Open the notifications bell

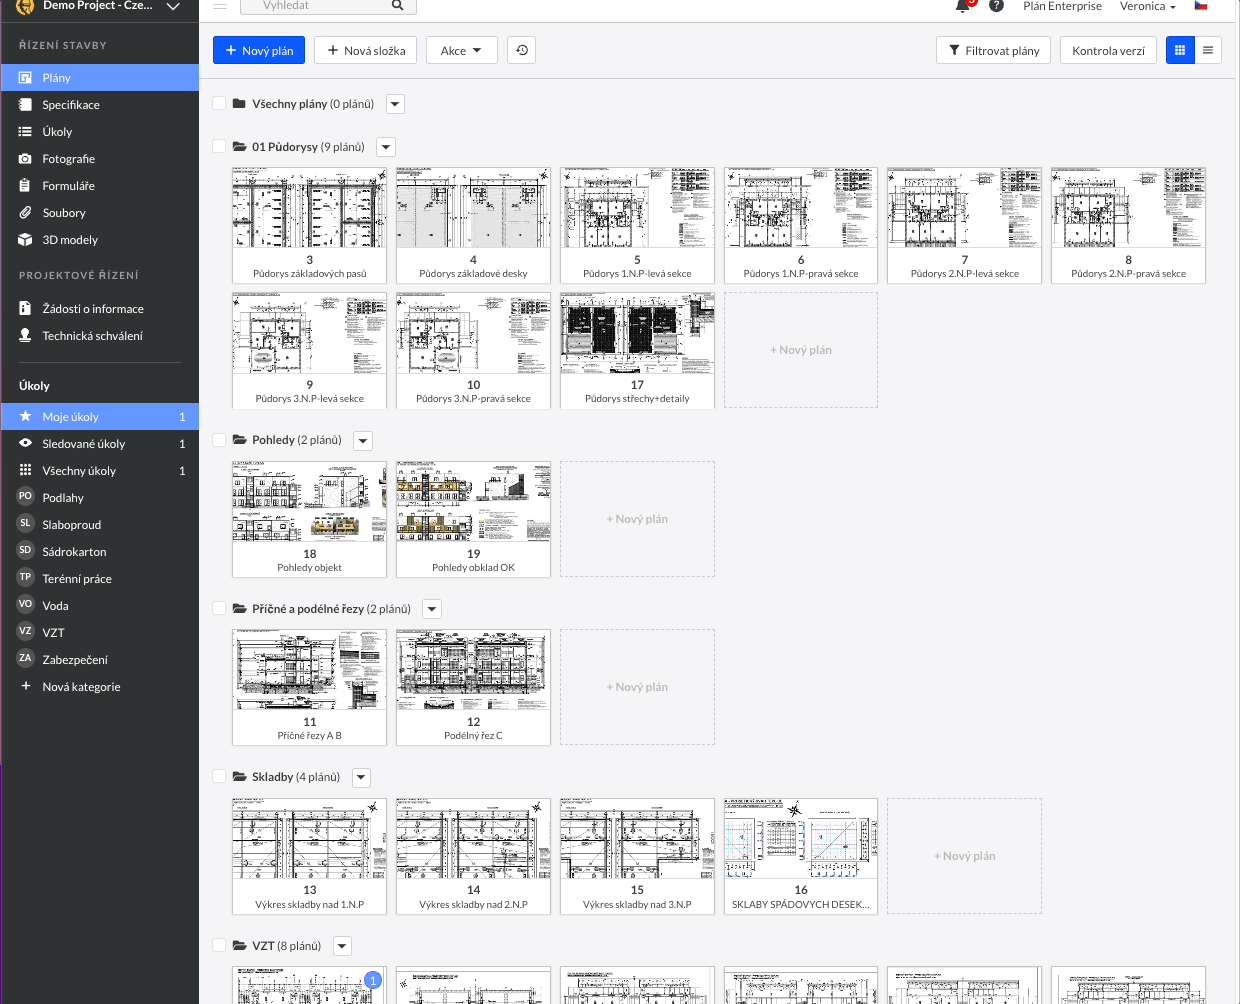point(963,6)
